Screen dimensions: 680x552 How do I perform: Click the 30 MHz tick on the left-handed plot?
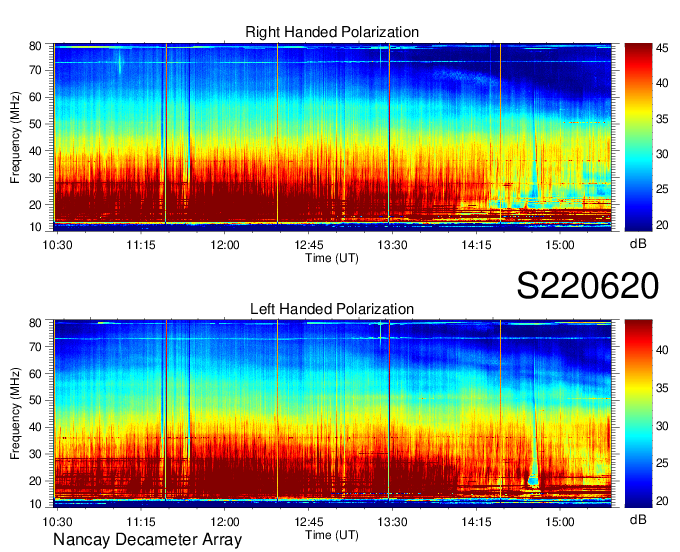(35, 454)
